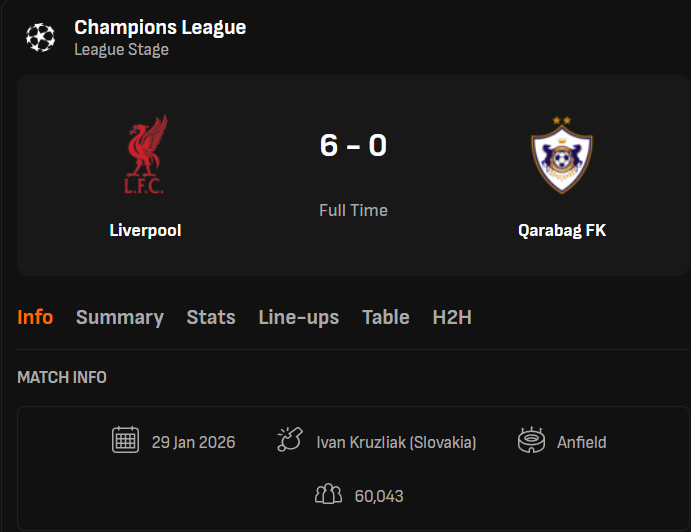The height and width of the screenshot is (532, 691).
Task: Click the Champions League ball icon
Action: (x=41, y=37)
